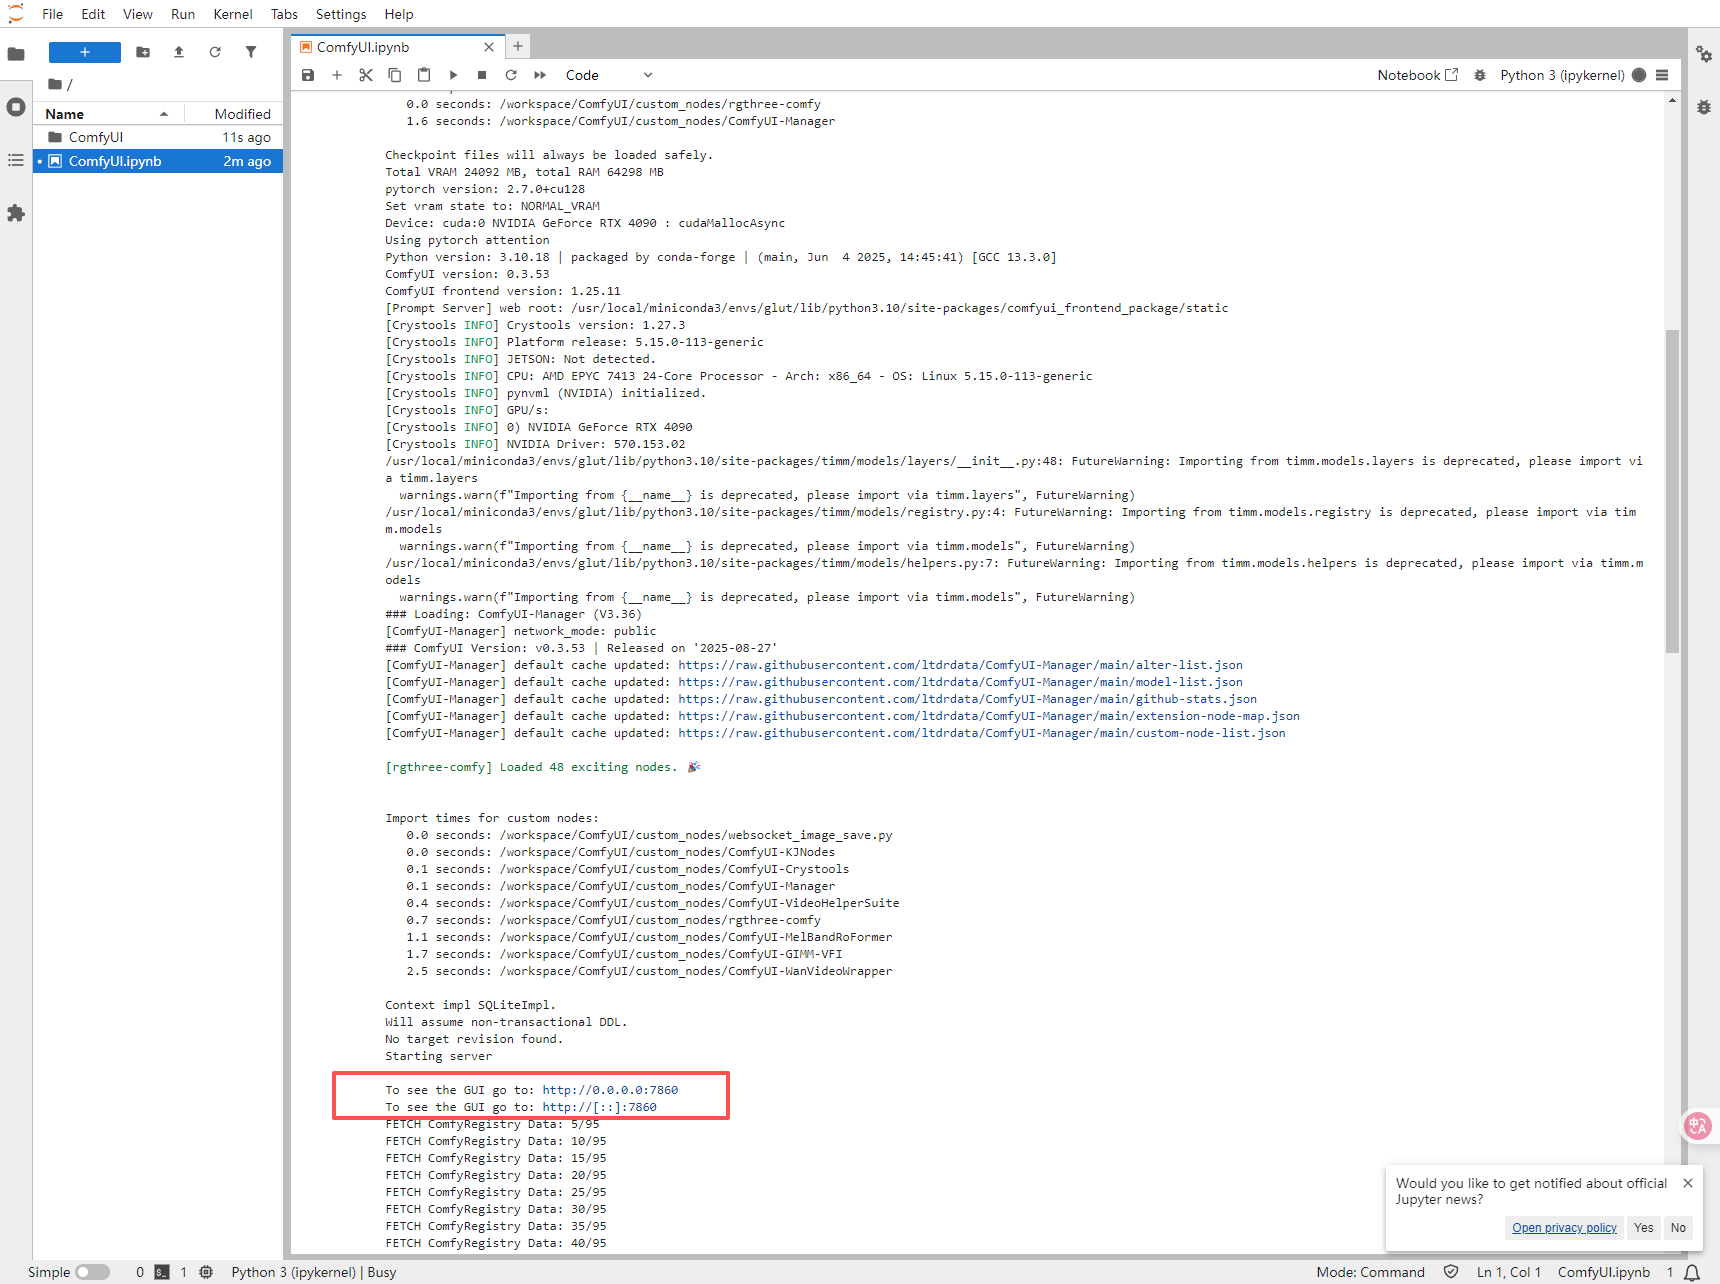The image size is (1720, 1284).
Task: Open github-stats.json cache URL
Action: pyautogui.click(x=967, y=699)
